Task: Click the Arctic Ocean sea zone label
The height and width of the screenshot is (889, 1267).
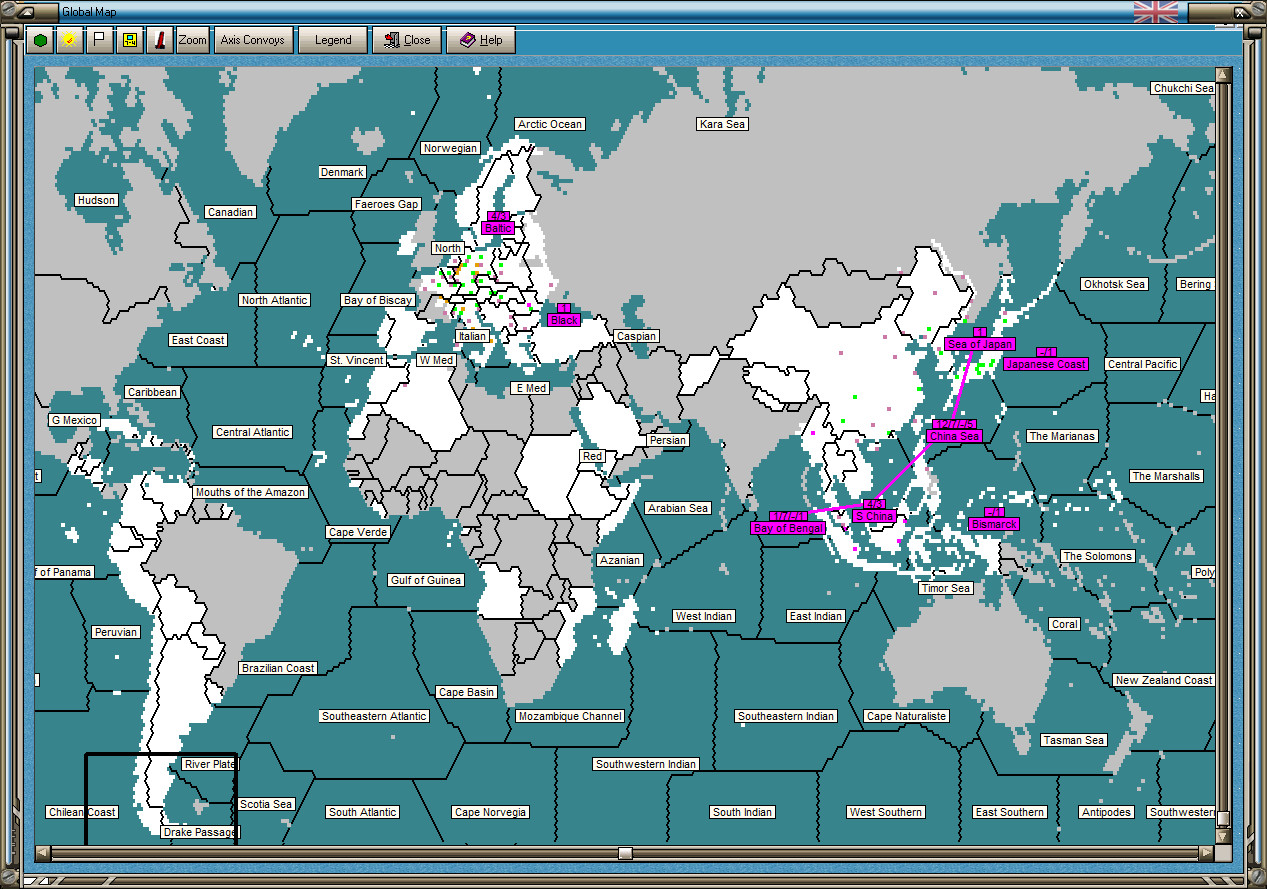Action: click(x=550, y=124)
